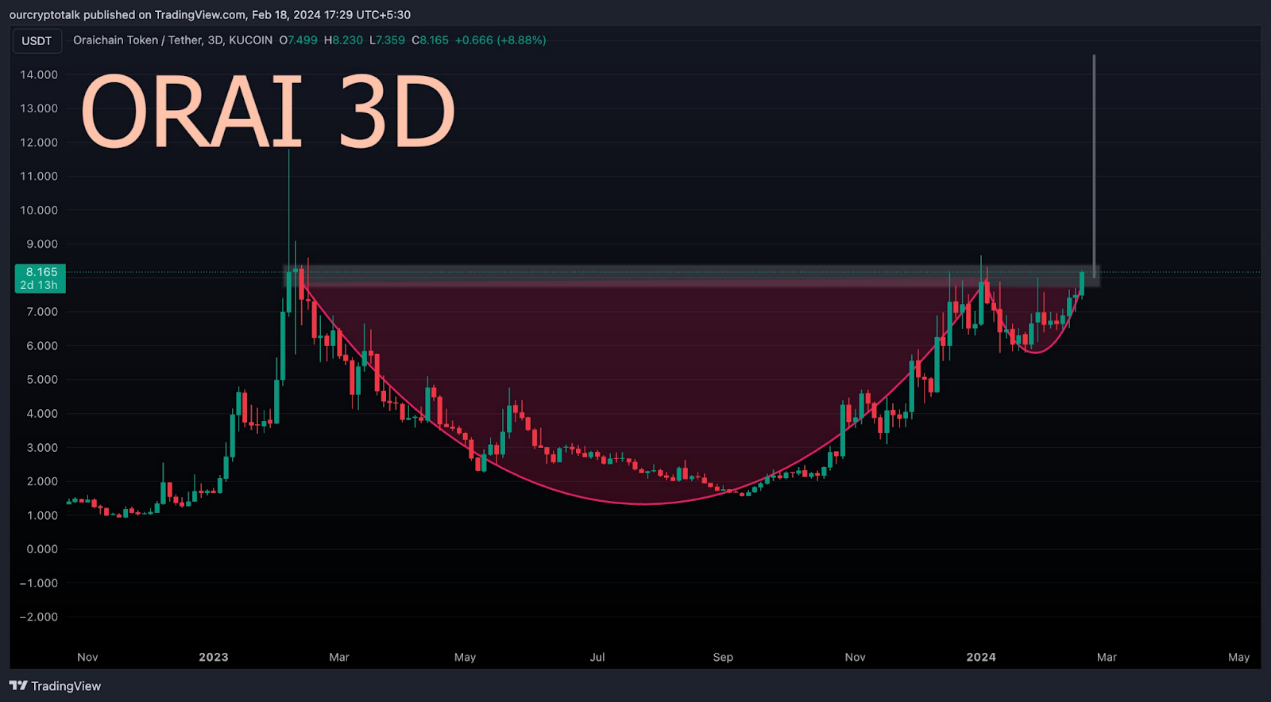Click the 13.000 price axis label
The height and width of the screenshot is (702, 1271).
[x=39, y=109]
